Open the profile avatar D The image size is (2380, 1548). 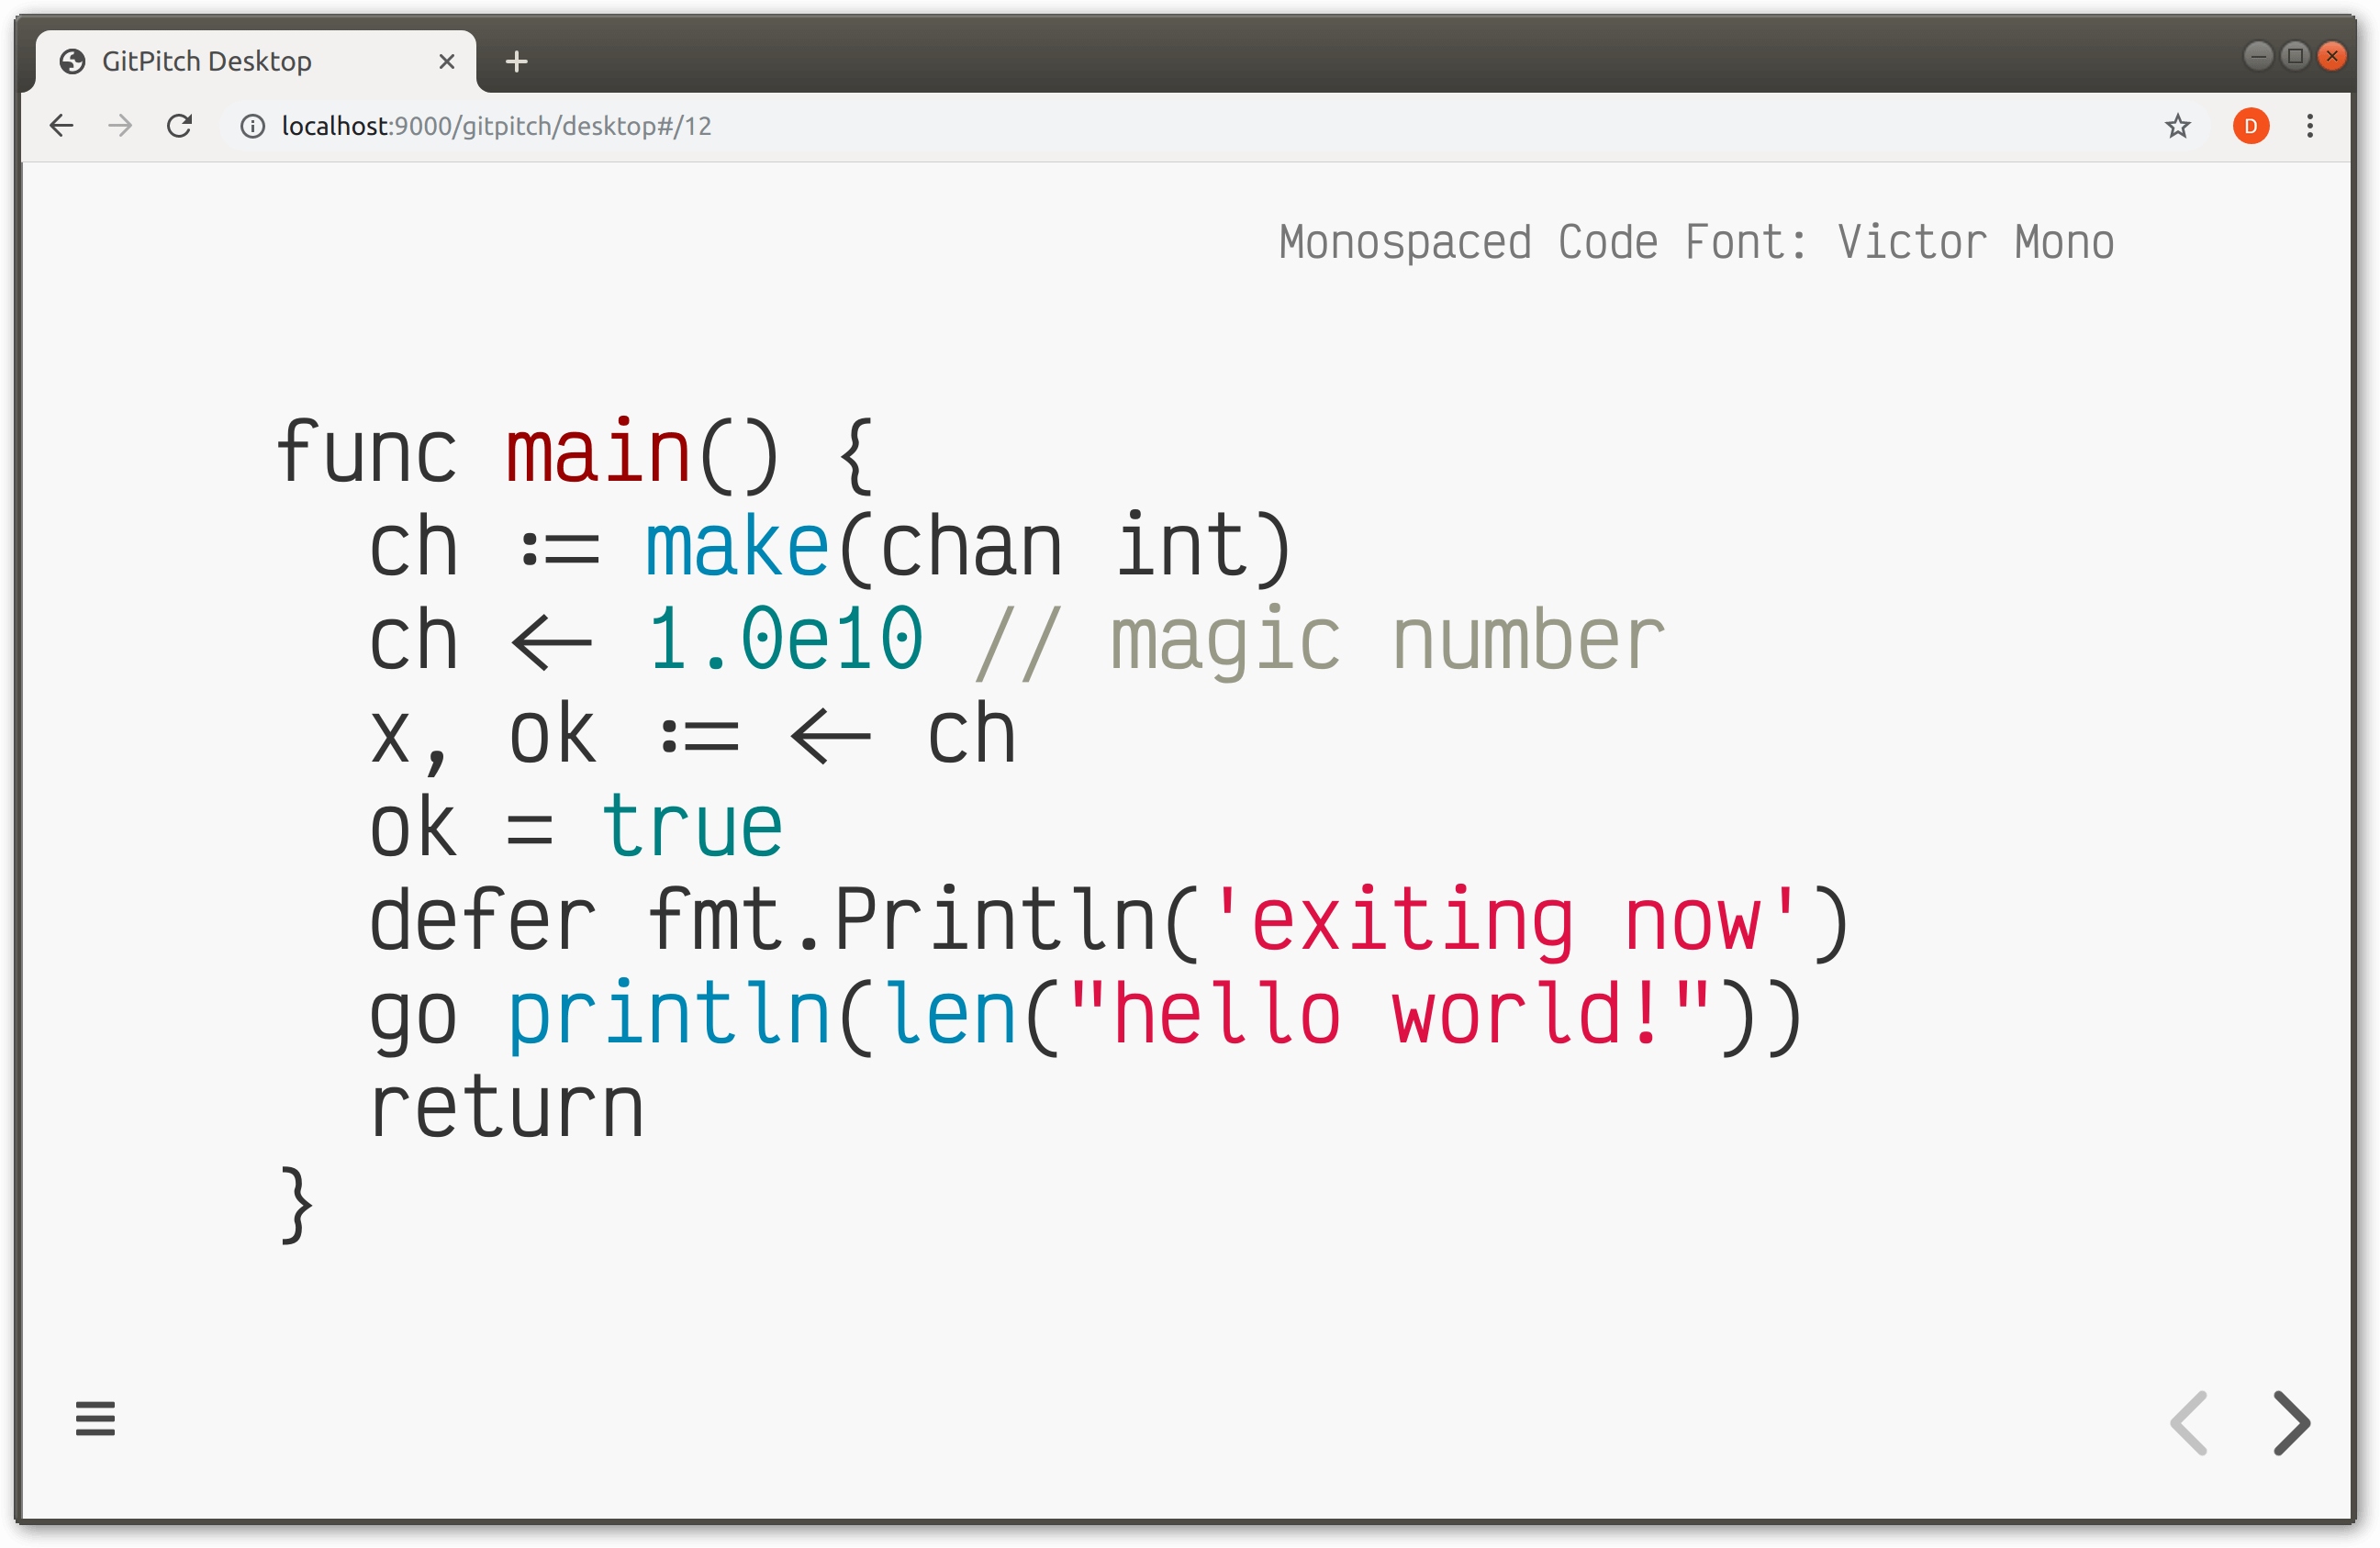click(x=2251, y=126)
